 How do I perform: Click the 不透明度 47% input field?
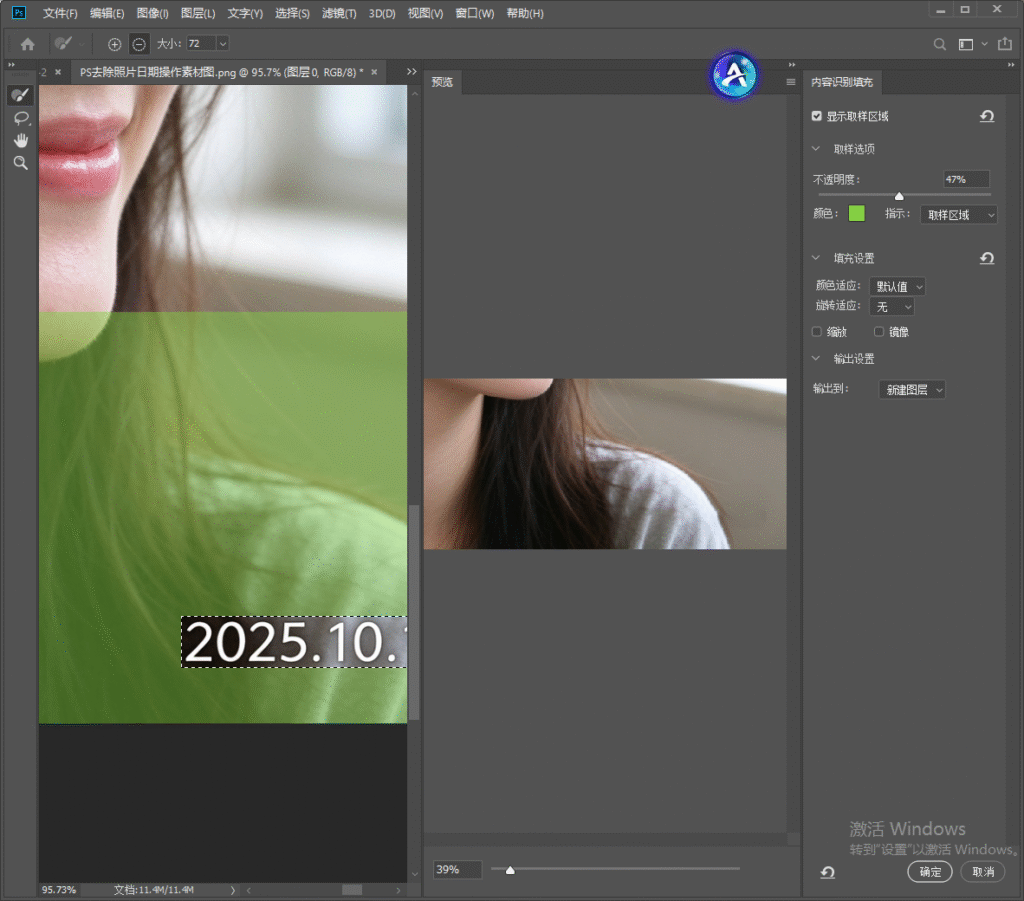(966, 180)
